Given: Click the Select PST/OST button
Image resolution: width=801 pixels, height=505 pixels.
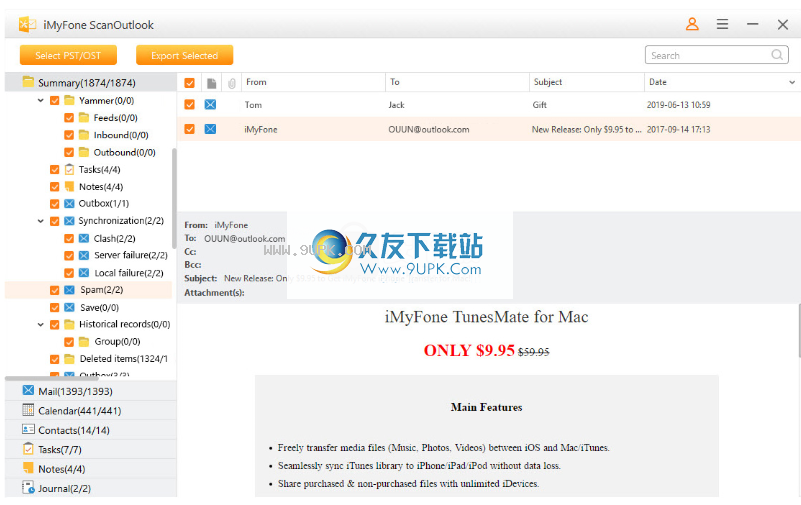Looking at the screenshot, I should coord(68,55).
